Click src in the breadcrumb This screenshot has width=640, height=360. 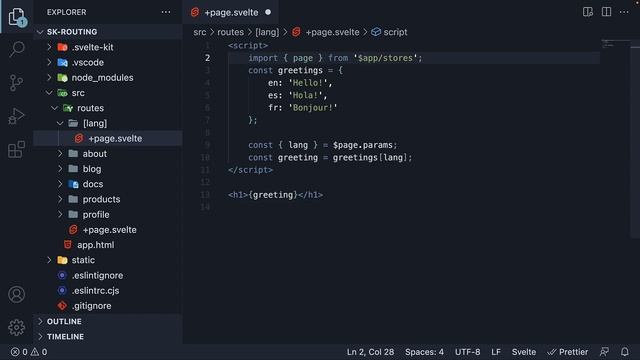click(200, 32)
